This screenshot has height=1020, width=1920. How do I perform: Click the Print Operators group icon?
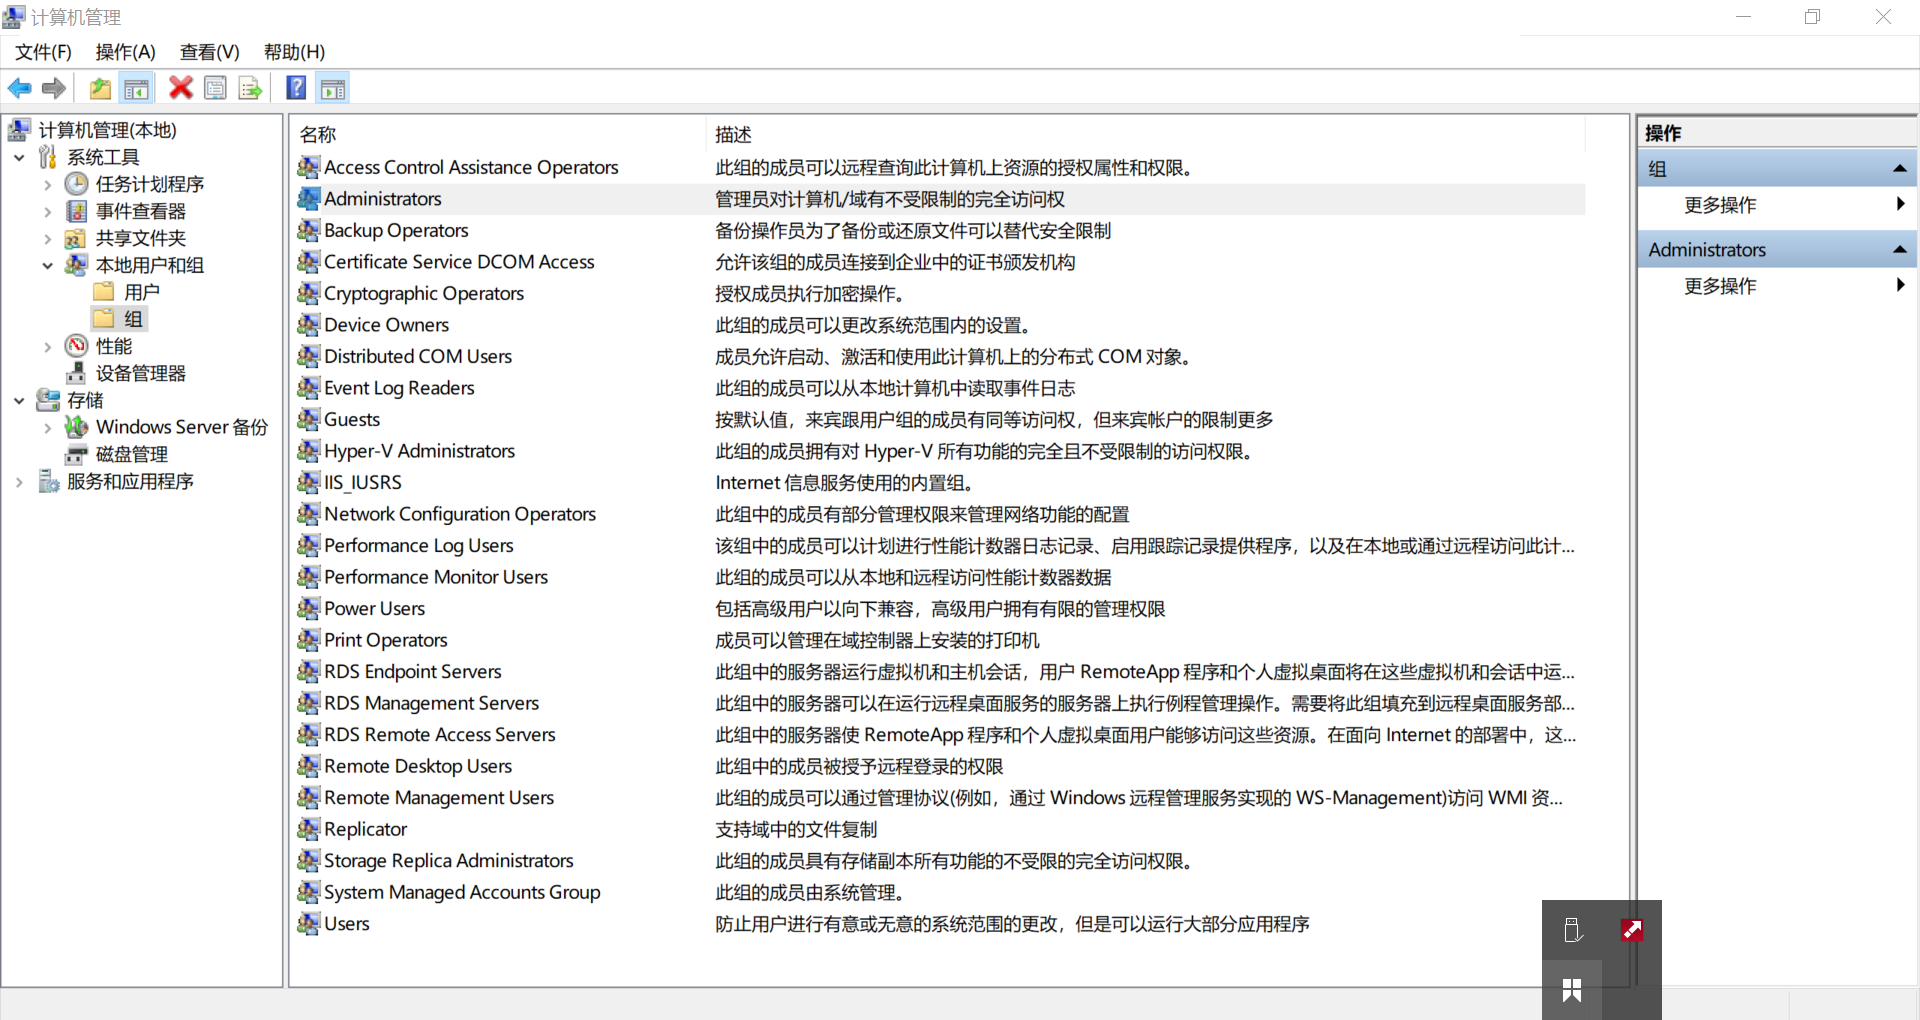pos(309,640)
